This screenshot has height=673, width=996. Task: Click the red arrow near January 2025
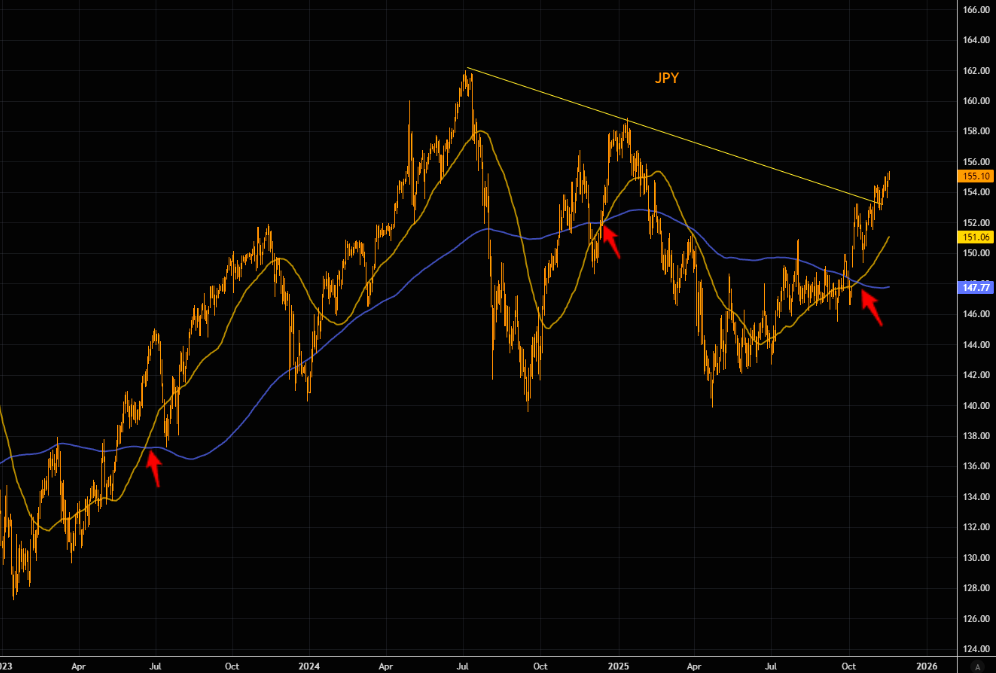click(x=609, y=240)
